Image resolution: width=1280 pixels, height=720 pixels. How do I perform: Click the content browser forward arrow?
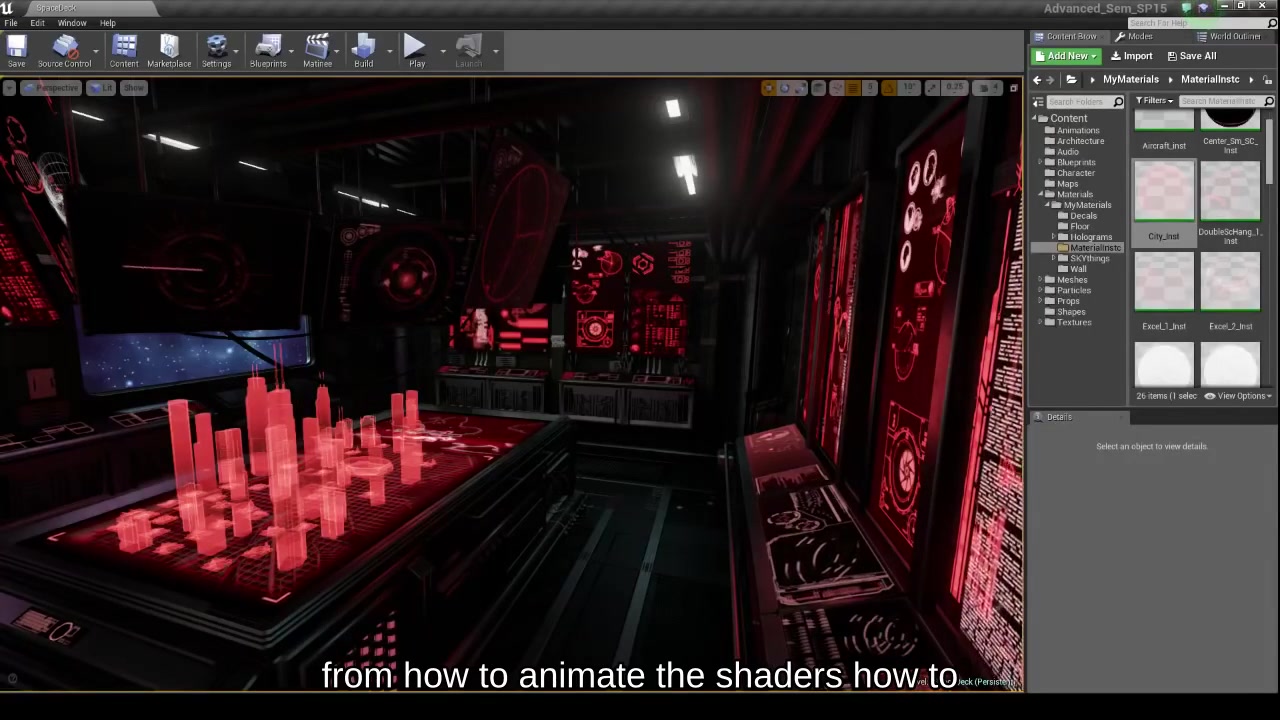1050,80
